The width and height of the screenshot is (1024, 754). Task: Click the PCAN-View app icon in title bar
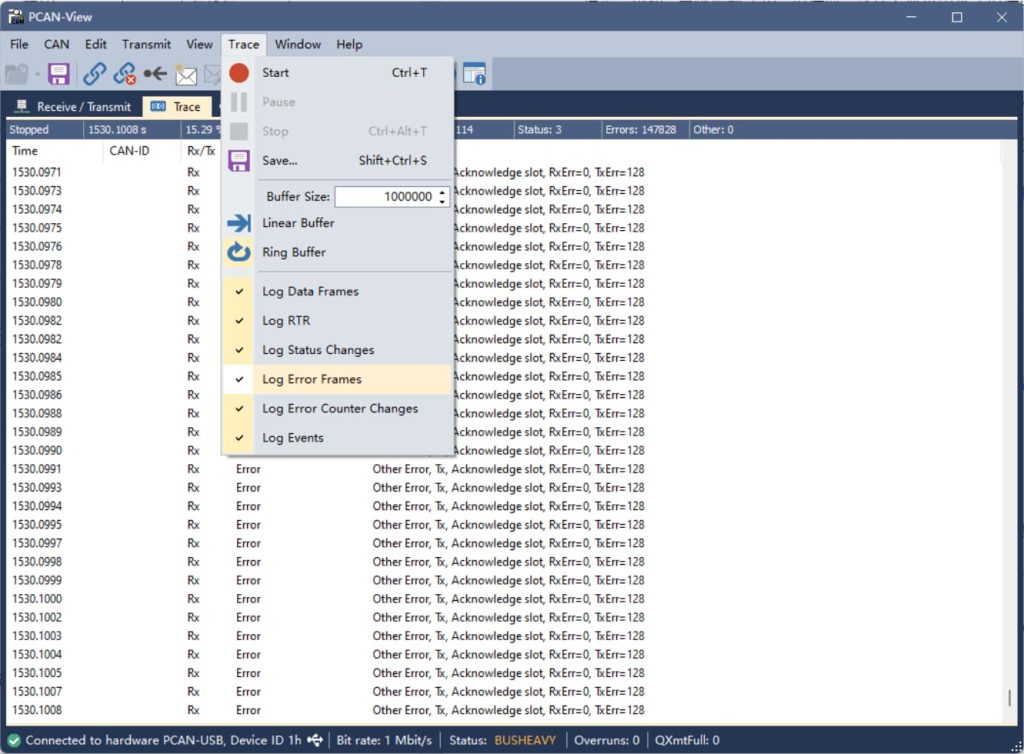(16, 17)
